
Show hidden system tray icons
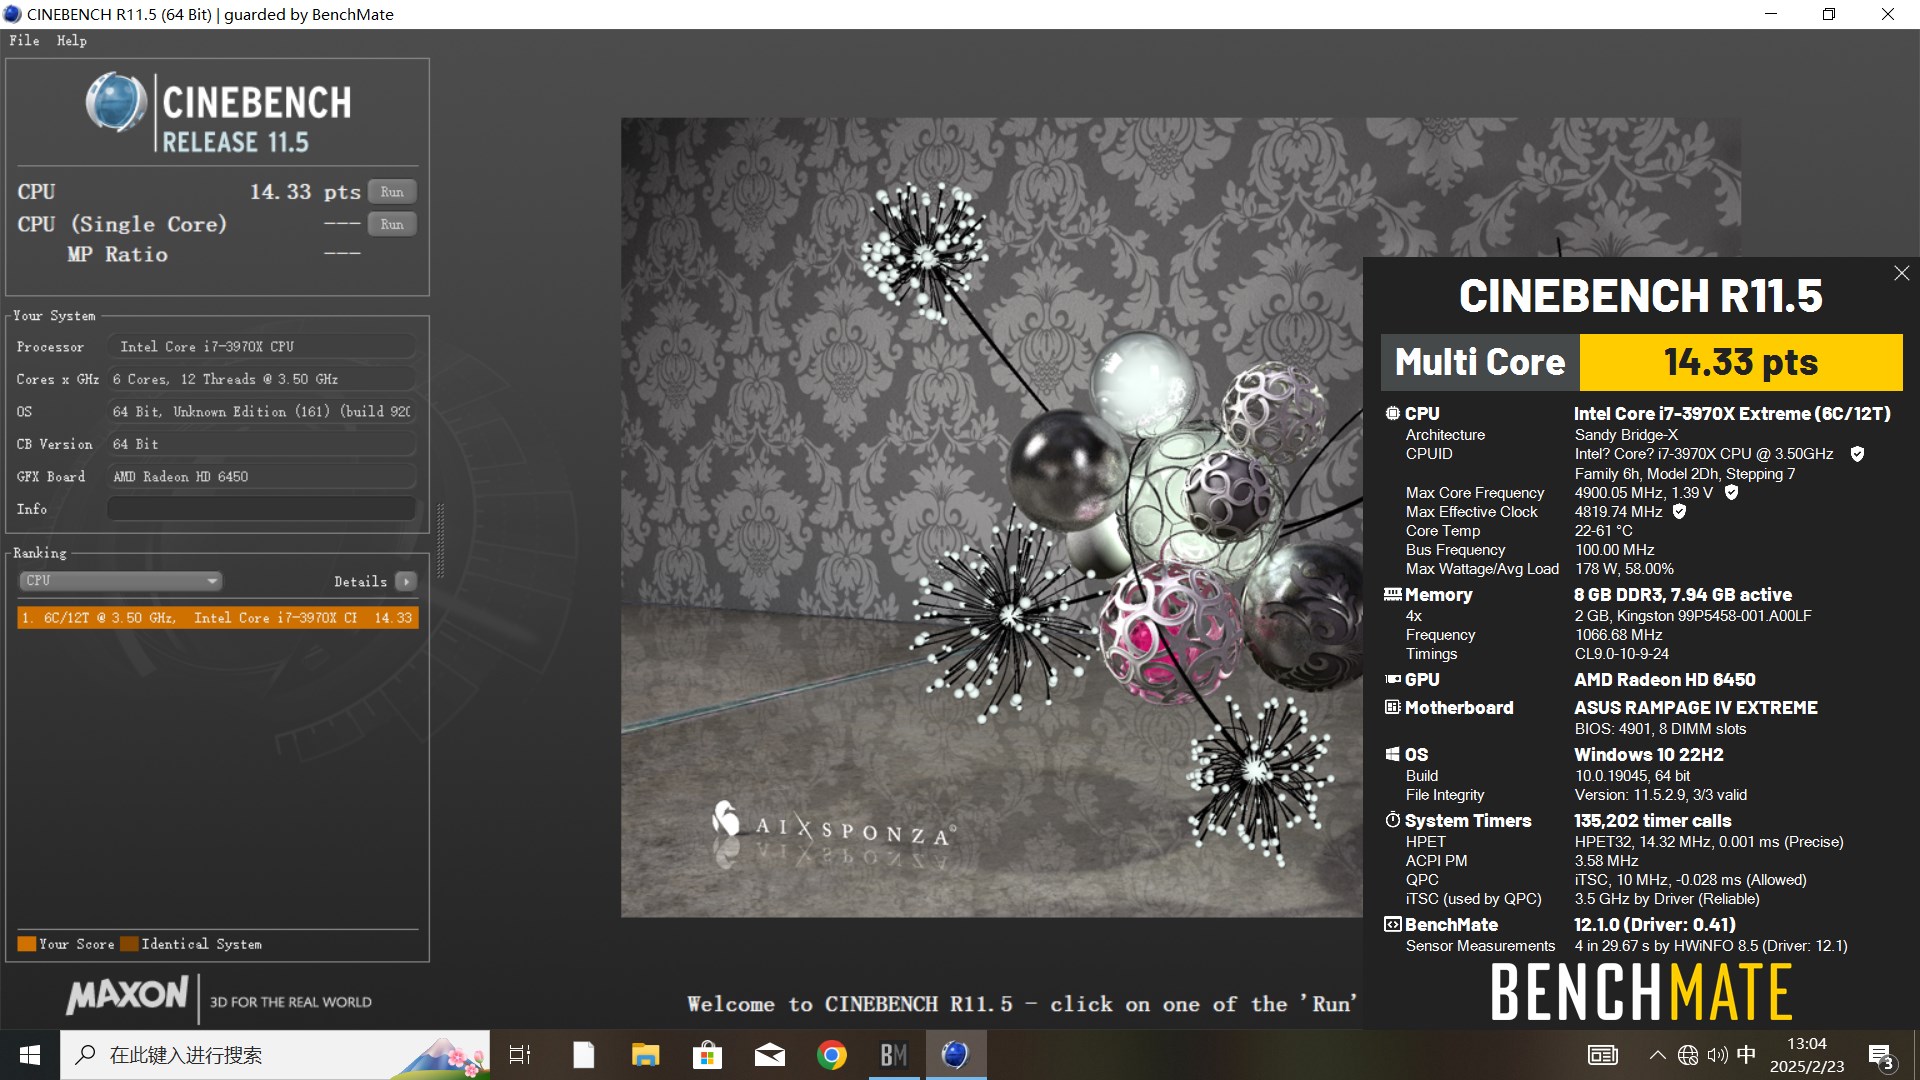[x=1657, y=1055]
